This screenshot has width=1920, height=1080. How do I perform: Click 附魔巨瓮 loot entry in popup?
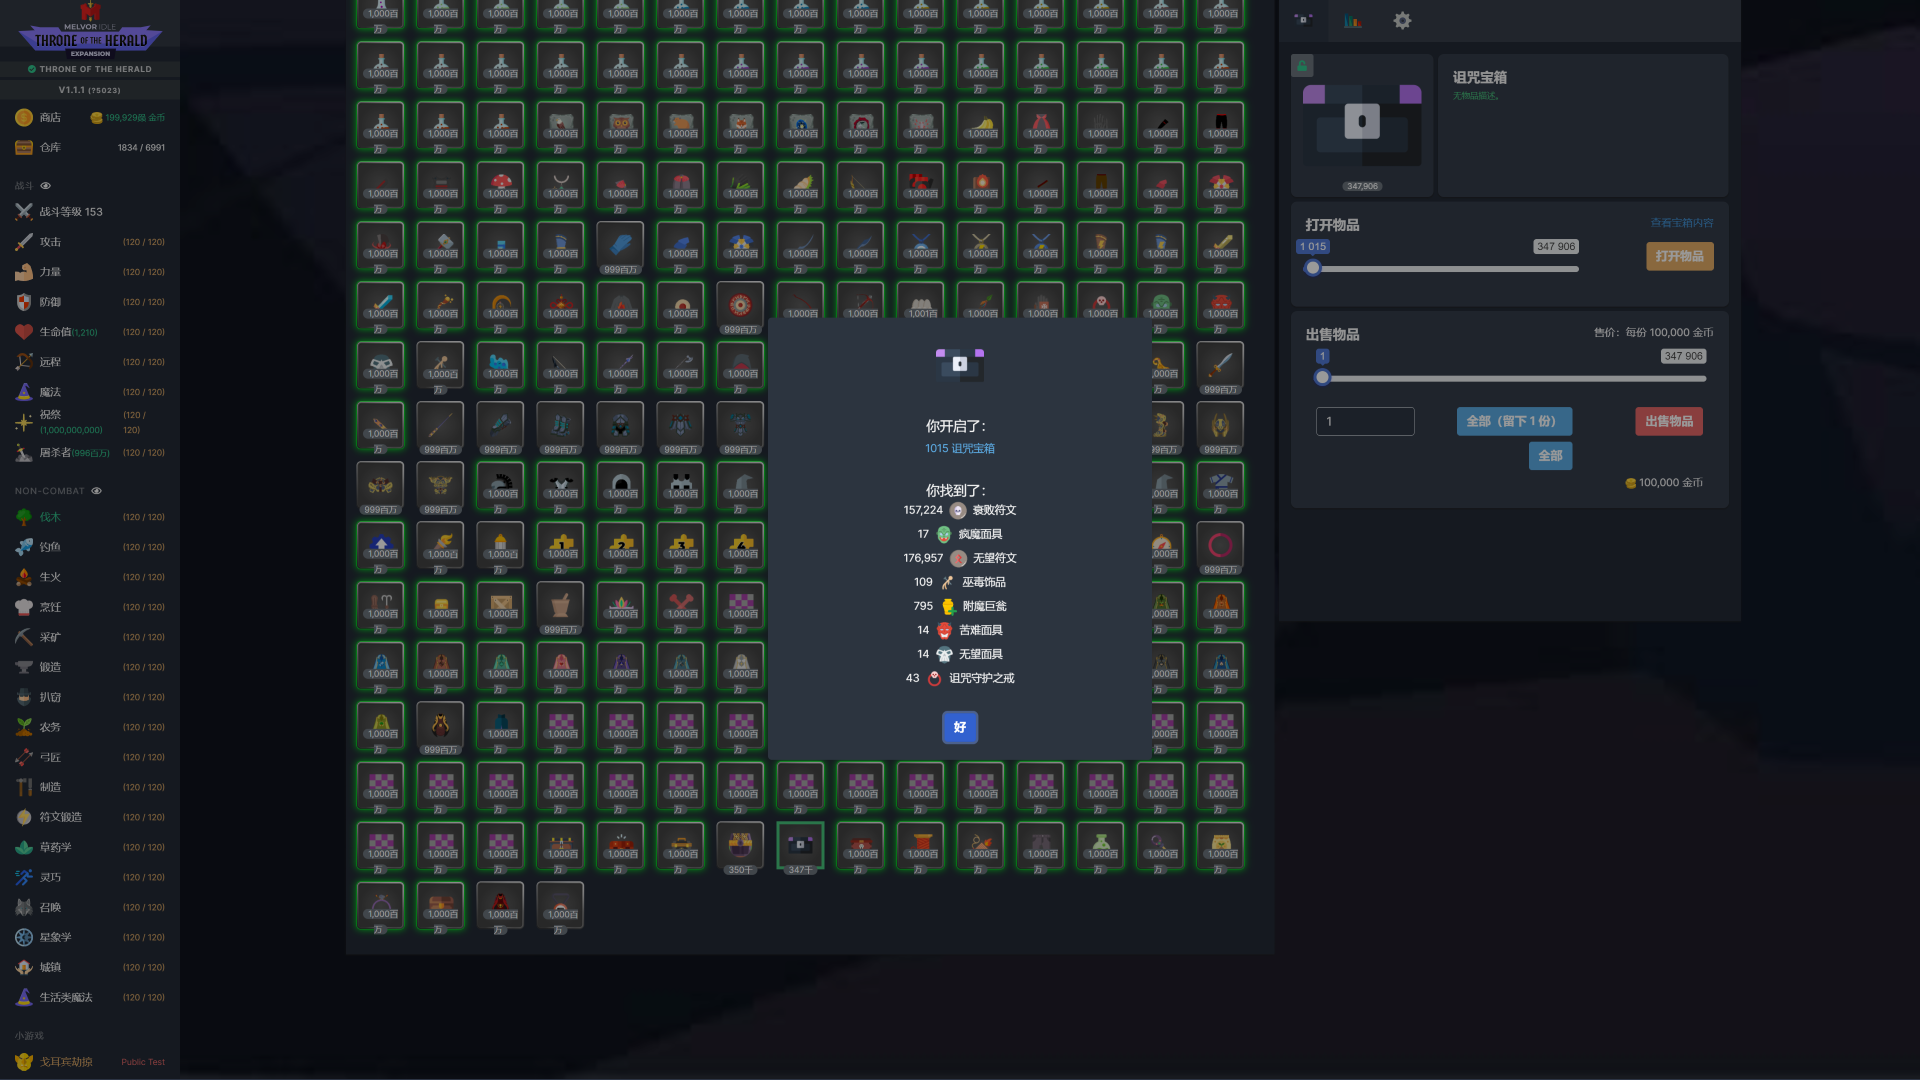(x=959, y=606)
